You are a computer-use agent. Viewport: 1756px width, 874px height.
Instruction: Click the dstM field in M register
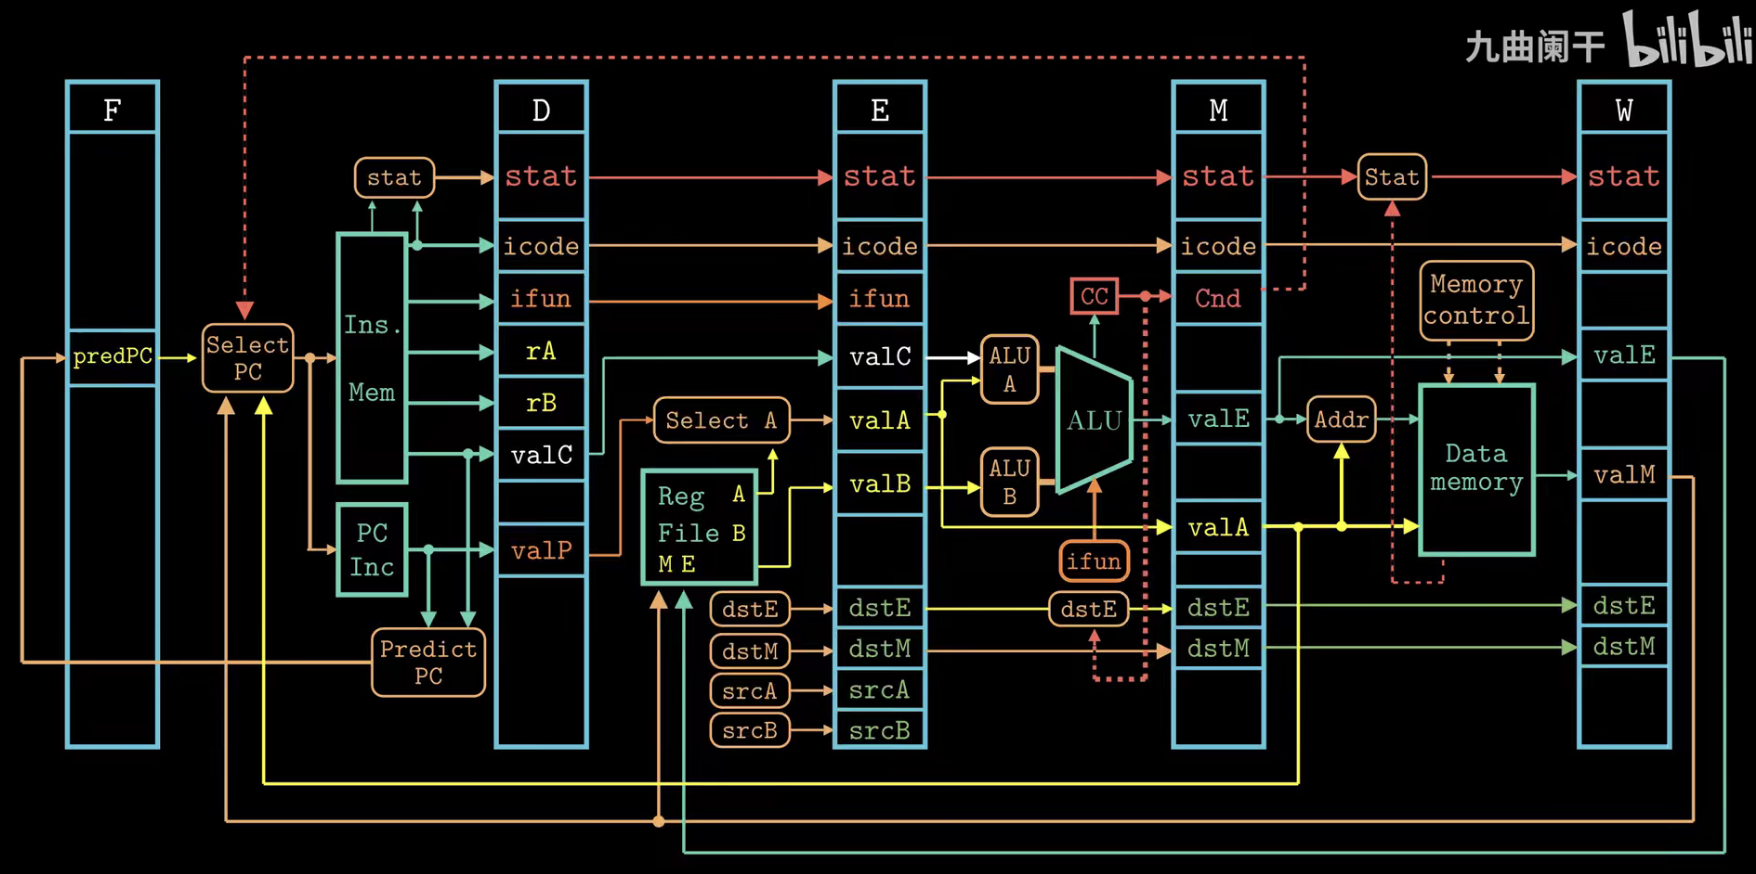click(1219, 649)
